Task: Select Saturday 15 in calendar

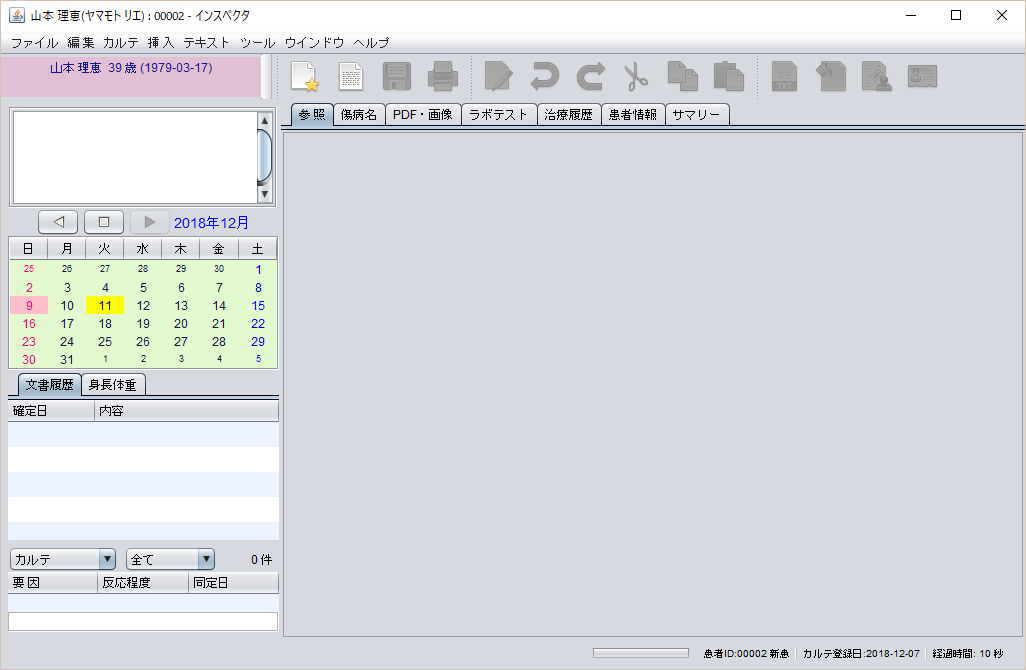Action: (258, 306)
